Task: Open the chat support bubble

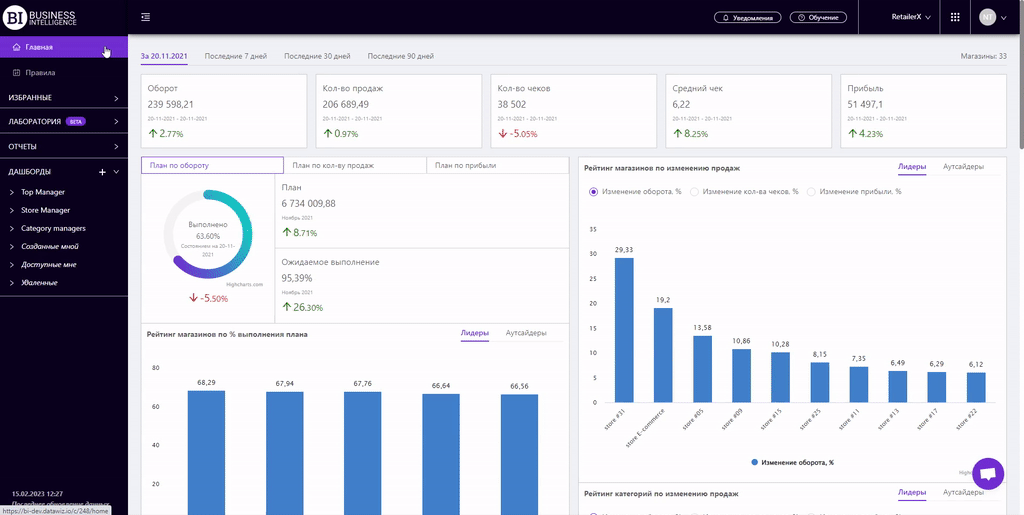Action: pos(987,474)
